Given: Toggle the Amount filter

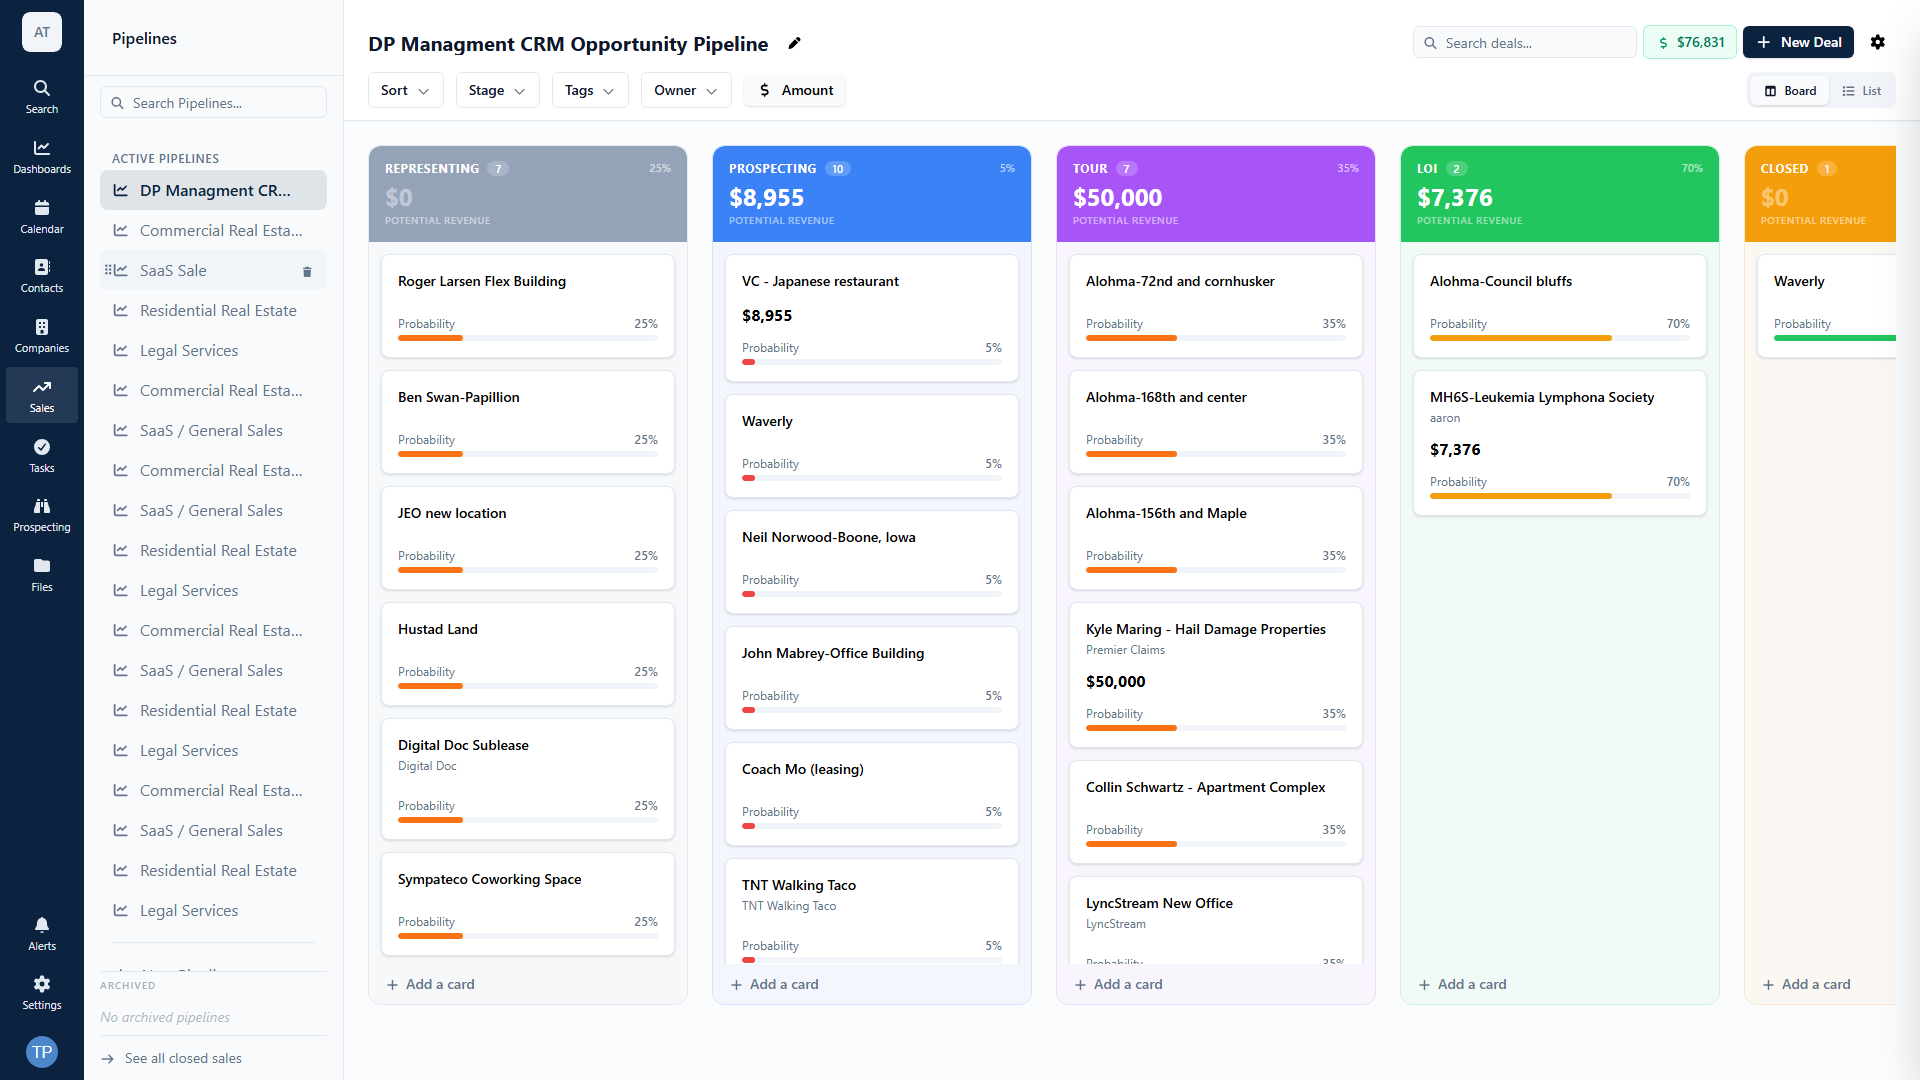Looking at the screenshot, I should pos(796,90).
